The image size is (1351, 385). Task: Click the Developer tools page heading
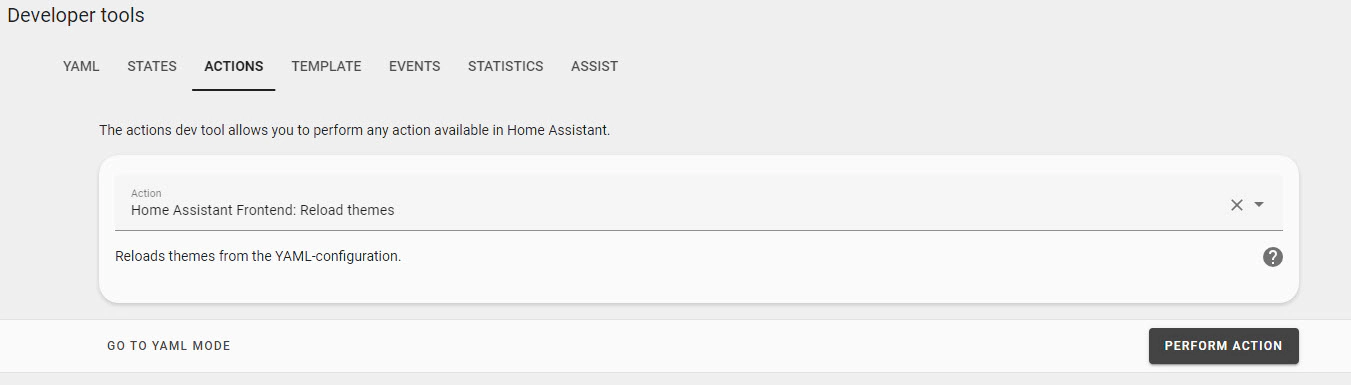coord(76,16)
